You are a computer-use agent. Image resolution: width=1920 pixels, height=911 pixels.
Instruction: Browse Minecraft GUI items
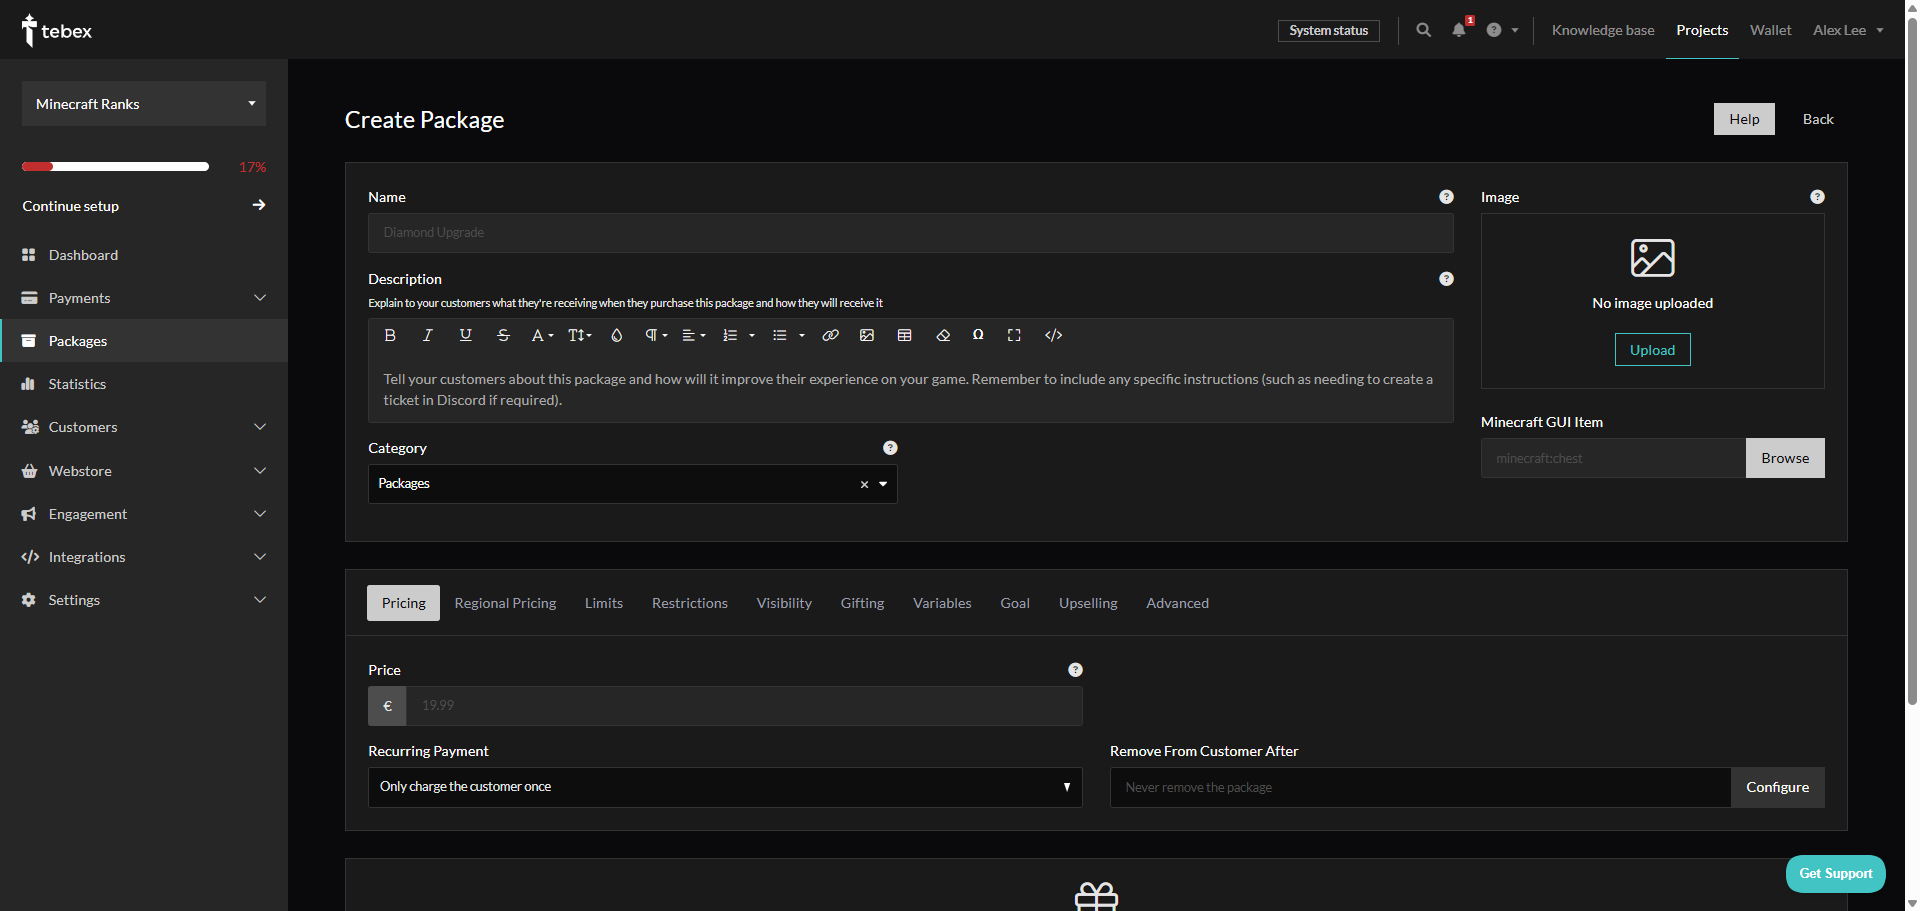click(1785, 458)
